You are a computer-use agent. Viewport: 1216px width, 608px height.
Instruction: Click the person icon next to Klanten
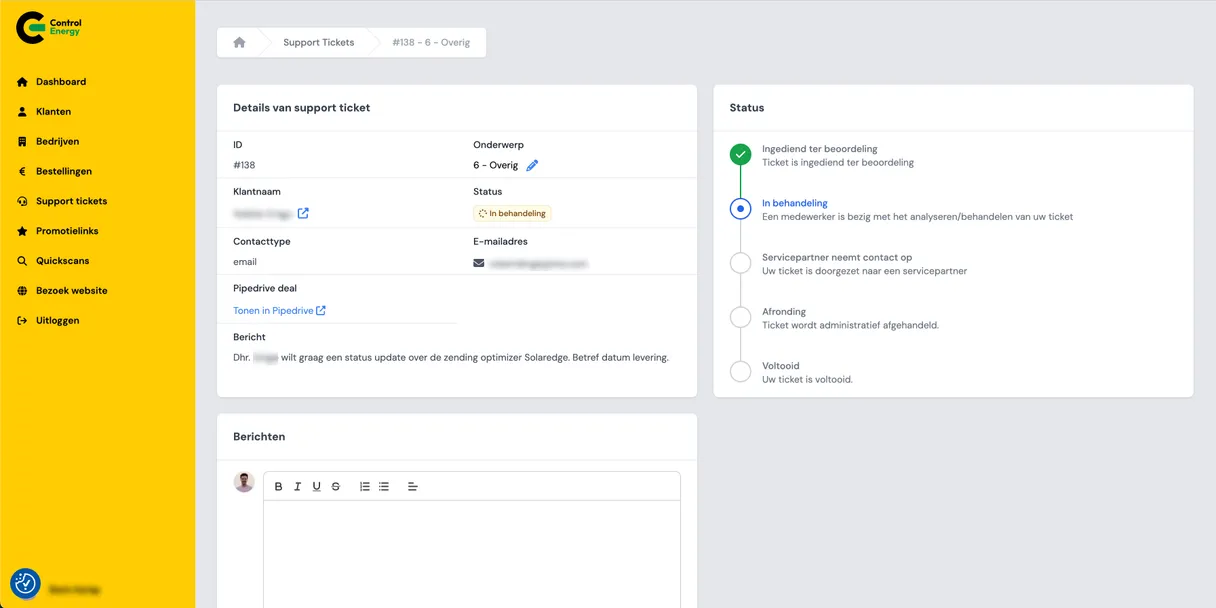pyautogui.click(x=22, y=112)
